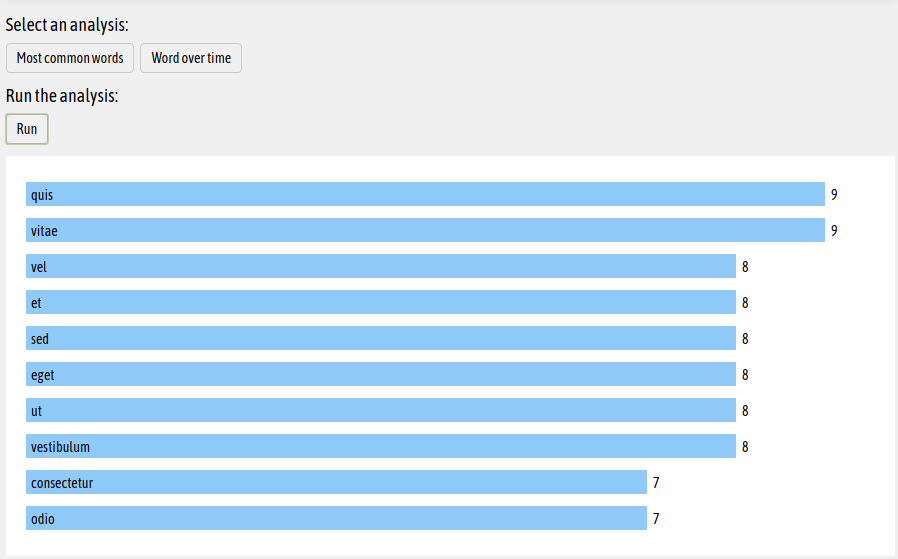Click the vel bar in chart
Viewport: 898px width, 559px height.
[x=381, y=266]
